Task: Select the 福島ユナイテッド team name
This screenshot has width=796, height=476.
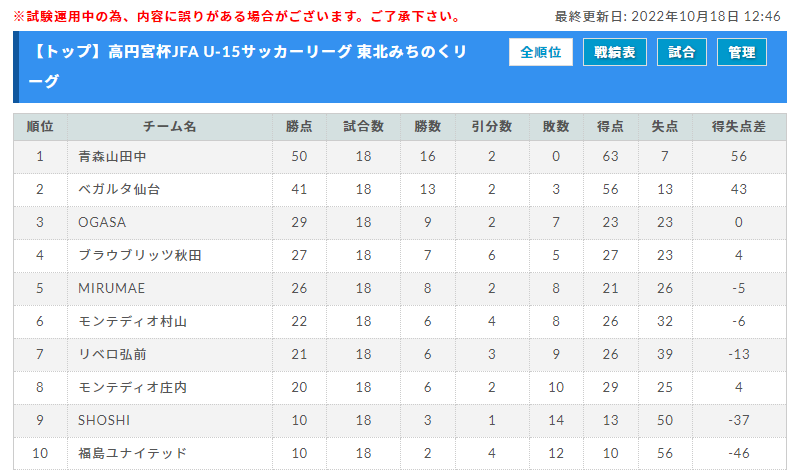Action: (x=132, y=453)
